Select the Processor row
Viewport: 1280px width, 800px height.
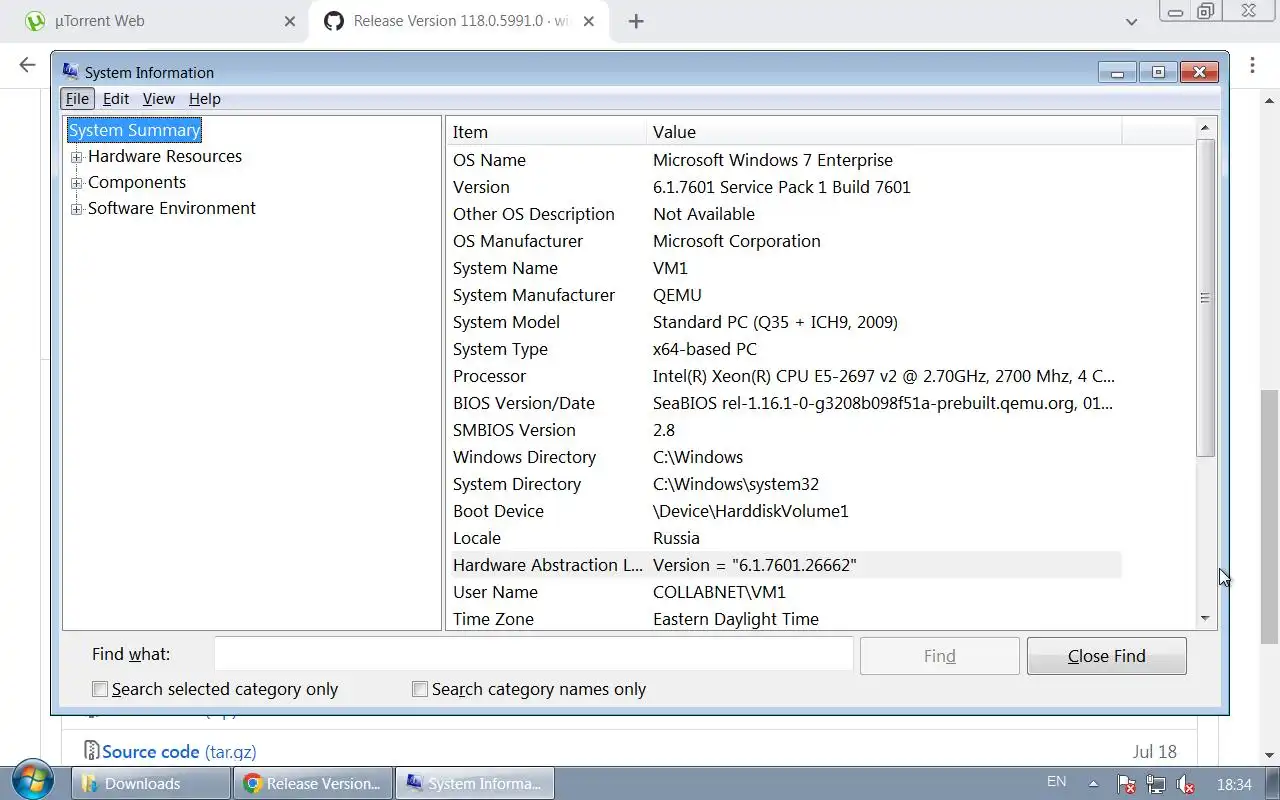pyautogui.click(x=785, y=376)
